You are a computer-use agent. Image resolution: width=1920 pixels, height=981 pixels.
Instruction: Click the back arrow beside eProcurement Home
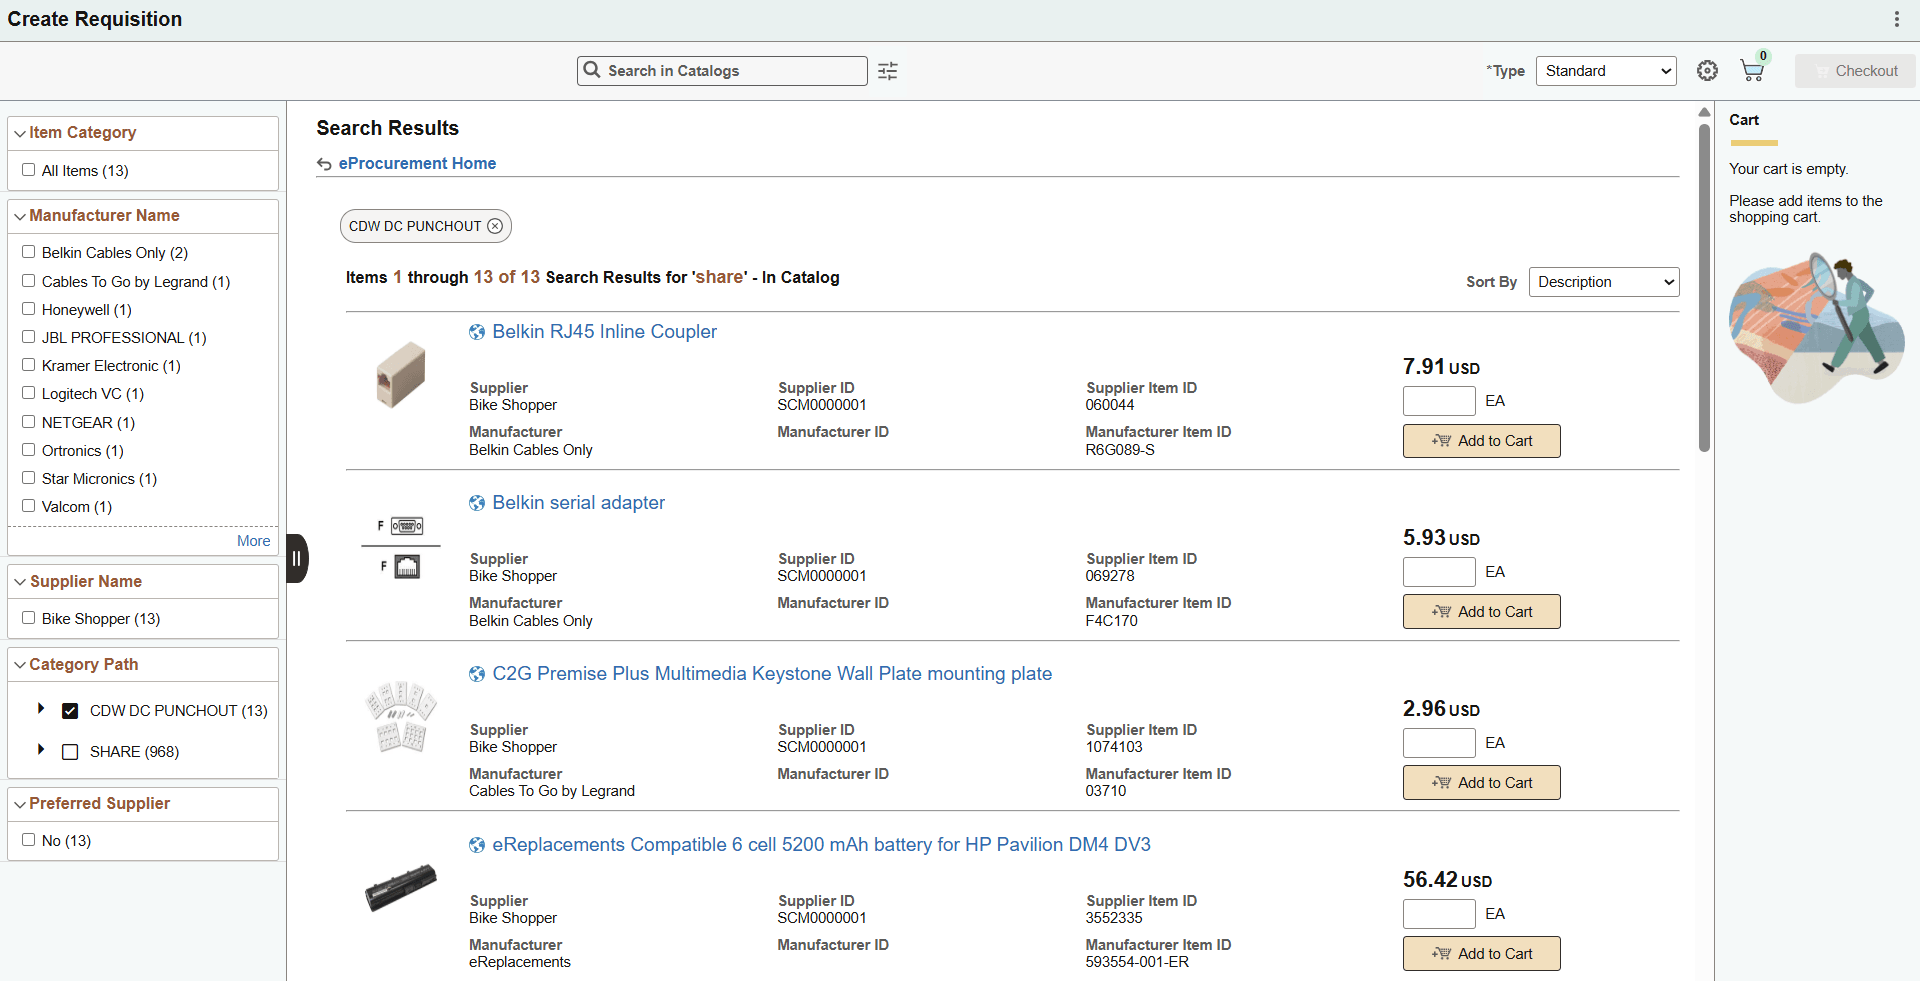click(325, 164)
